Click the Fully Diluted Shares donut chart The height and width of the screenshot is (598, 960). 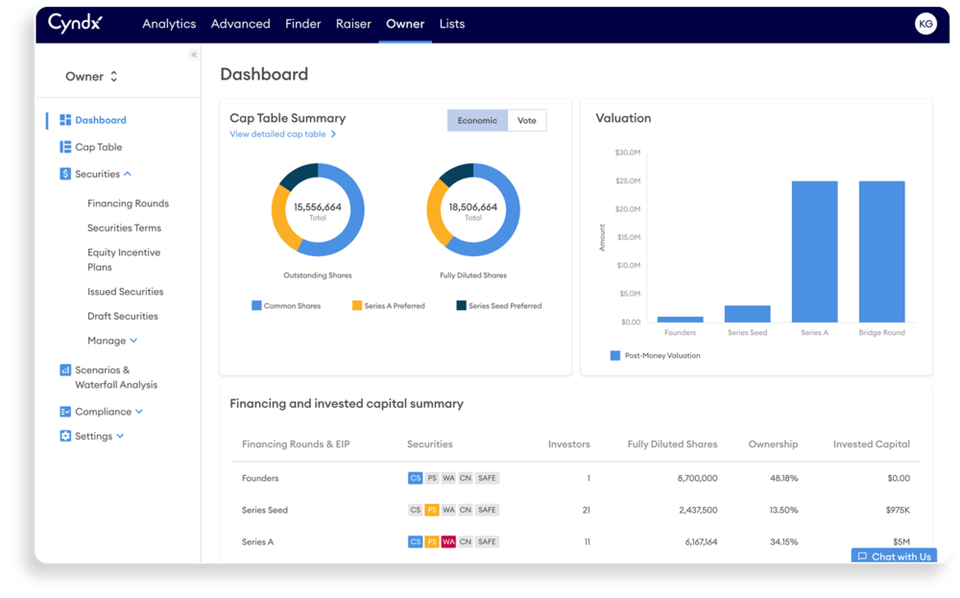pos(473,210)
